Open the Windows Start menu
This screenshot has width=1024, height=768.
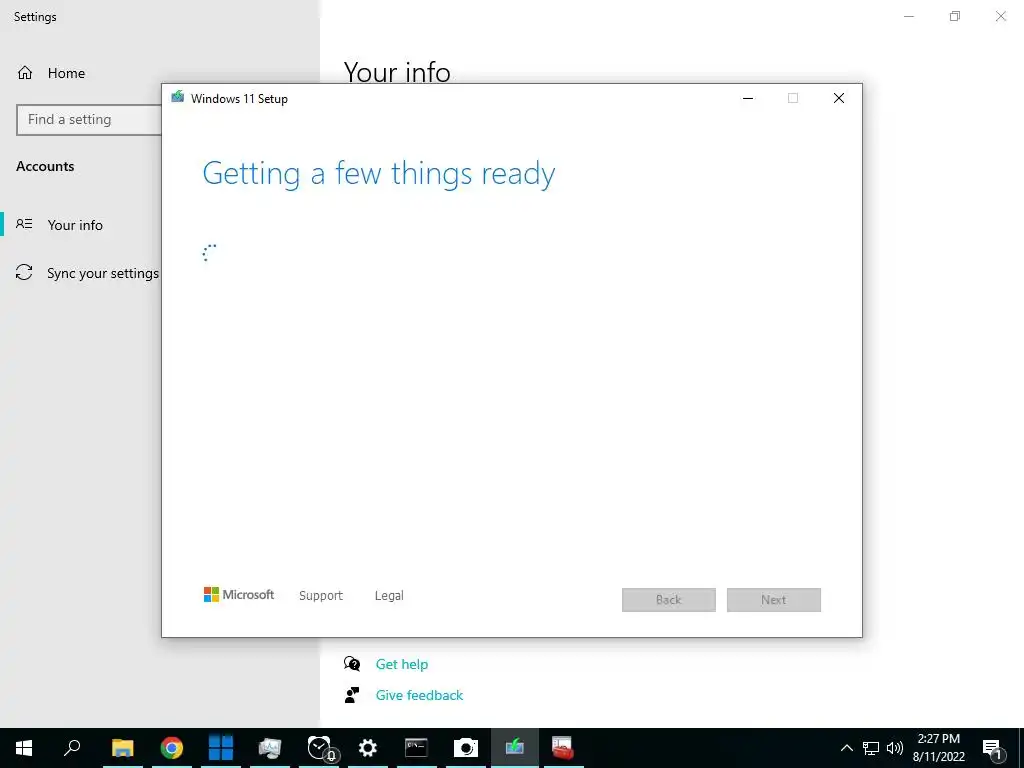pyautogui.click(x=24, y=748)
